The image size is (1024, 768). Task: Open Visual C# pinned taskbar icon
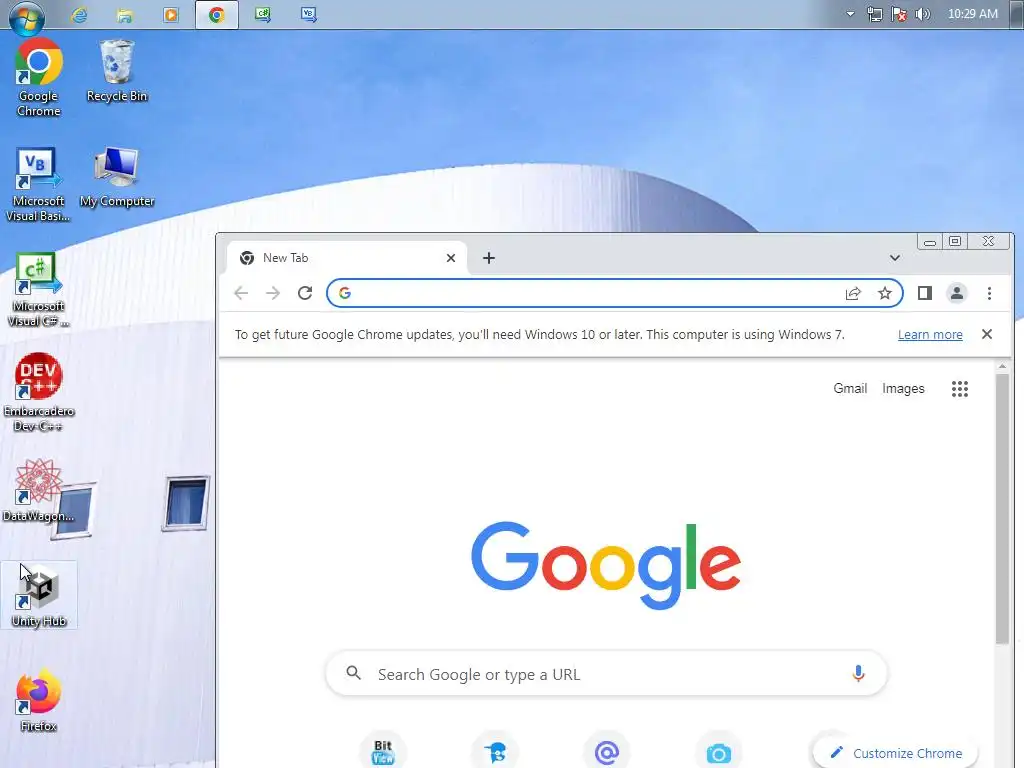263,14
